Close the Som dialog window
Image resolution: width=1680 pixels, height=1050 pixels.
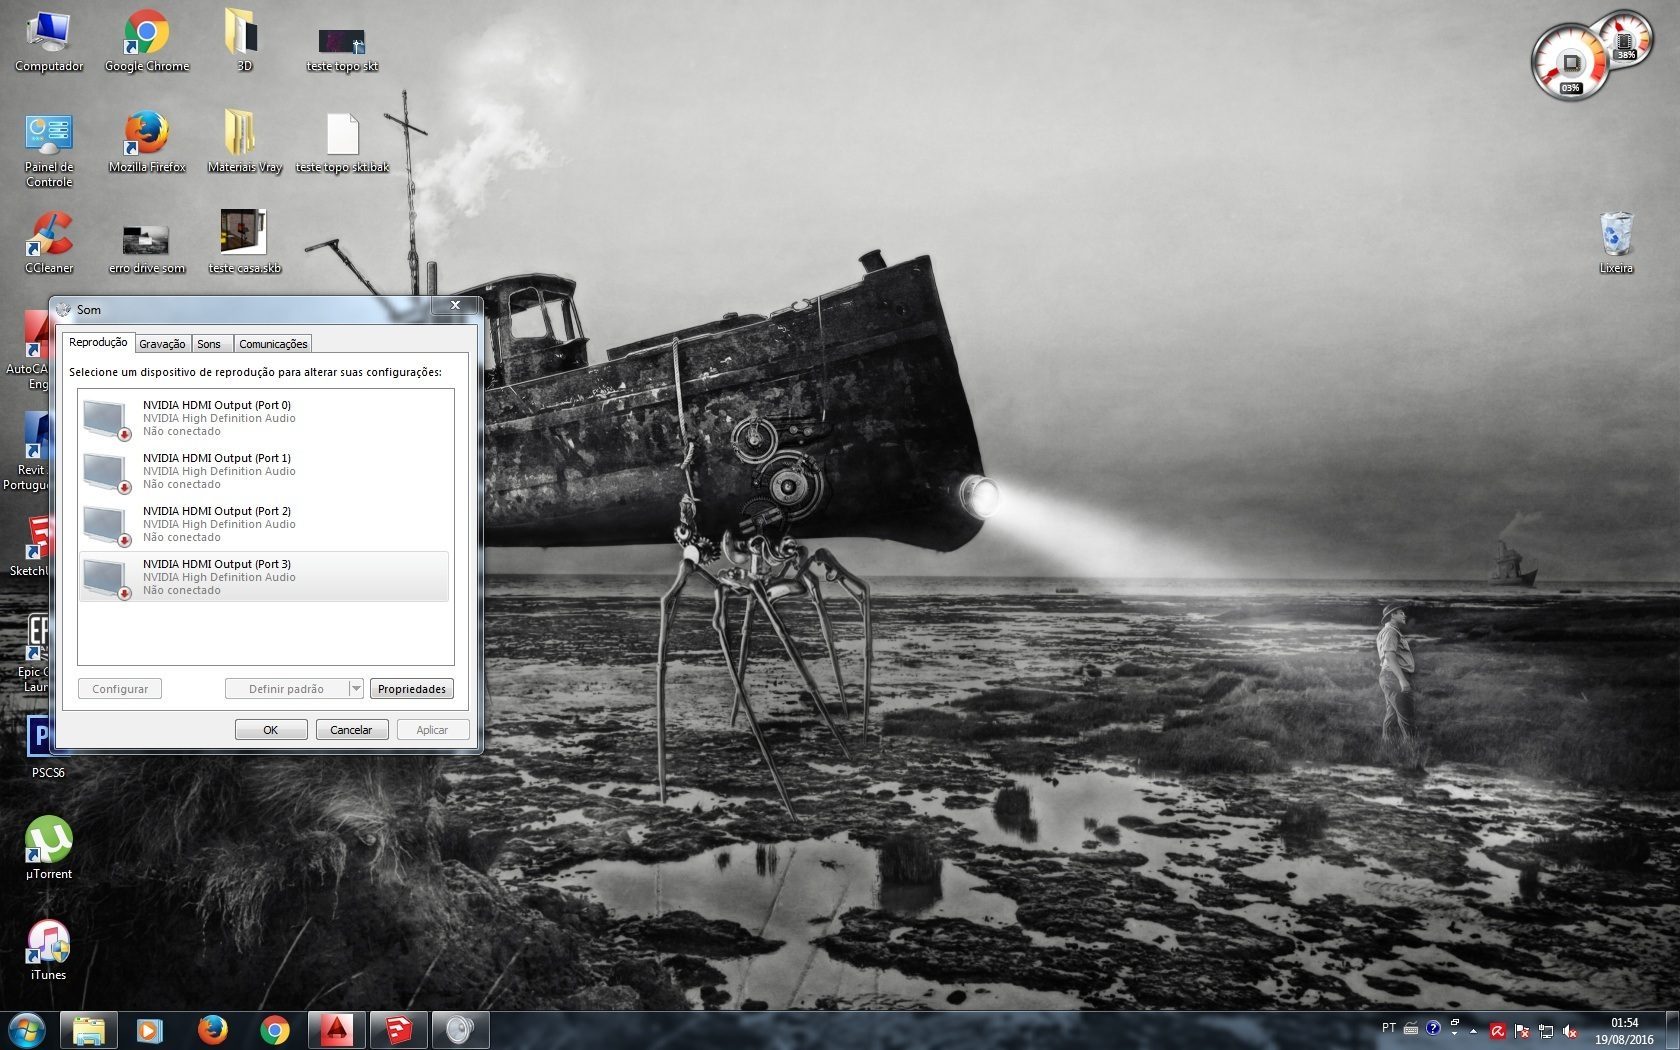coord(455,305)
